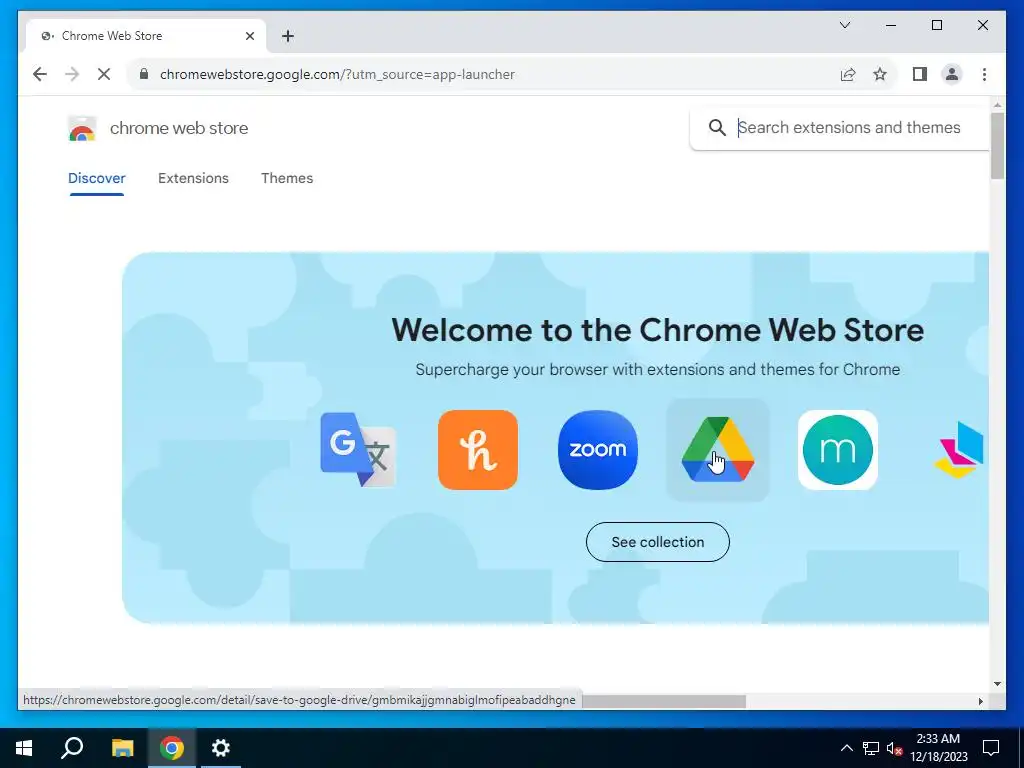The height and width of the screenshot is (768, 1024).
Task: Stop loading the page
Action: 104,74
